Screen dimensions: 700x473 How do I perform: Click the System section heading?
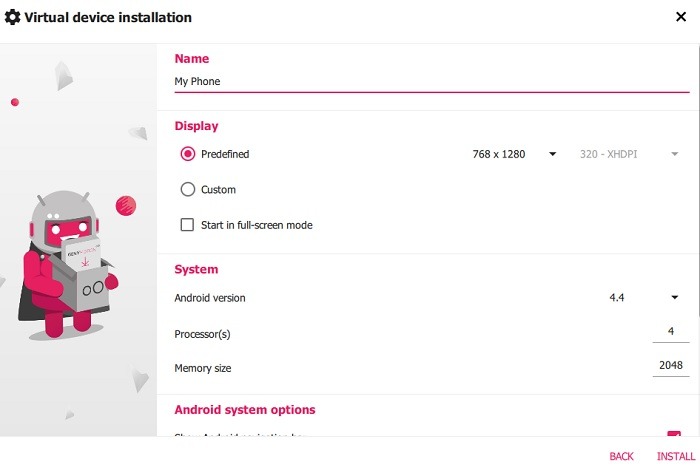coord(196,269)
